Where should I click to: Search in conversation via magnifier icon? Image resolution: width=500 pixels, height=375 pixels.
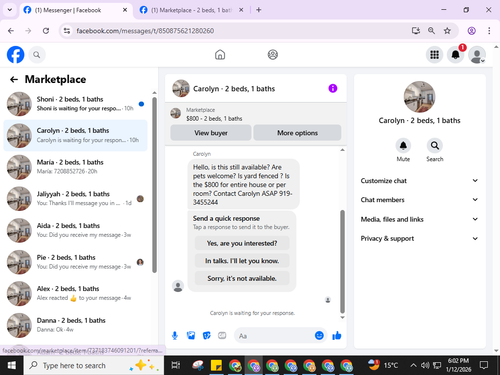pyautogui.click(x=435, y=146)
